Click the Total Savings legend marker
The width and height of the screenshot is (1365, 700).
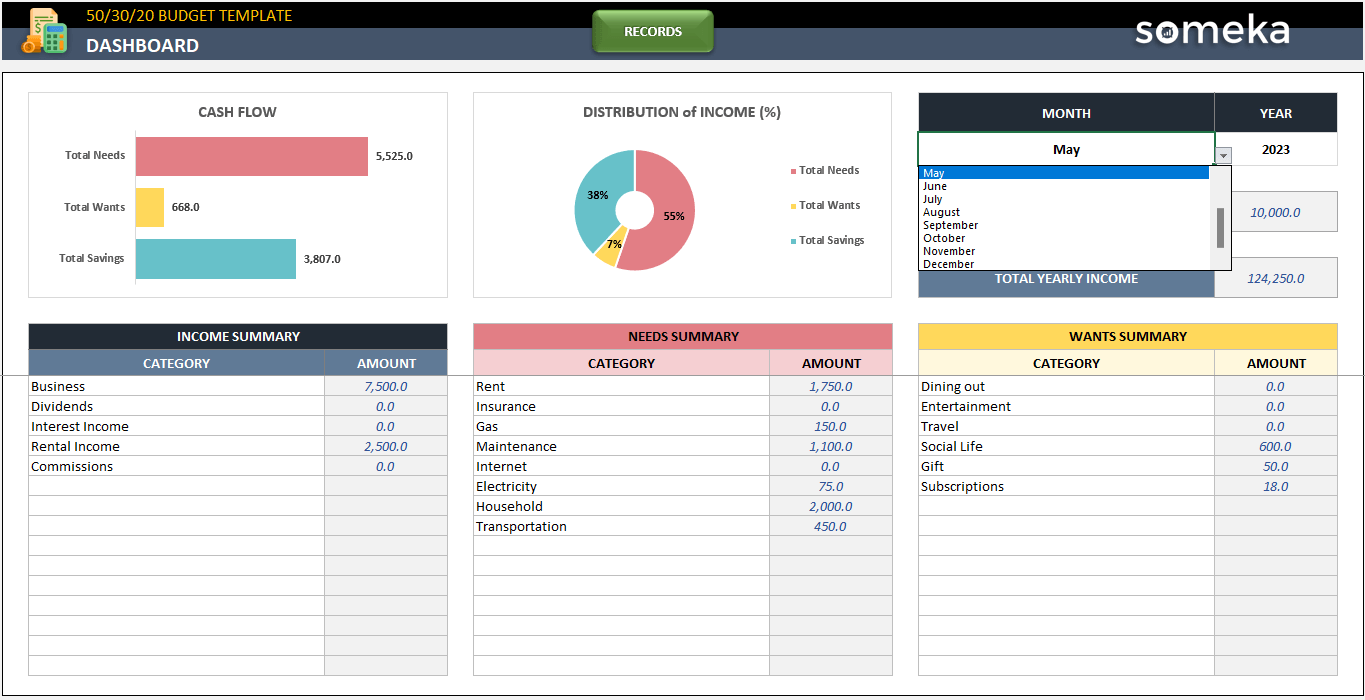[793, 241]
